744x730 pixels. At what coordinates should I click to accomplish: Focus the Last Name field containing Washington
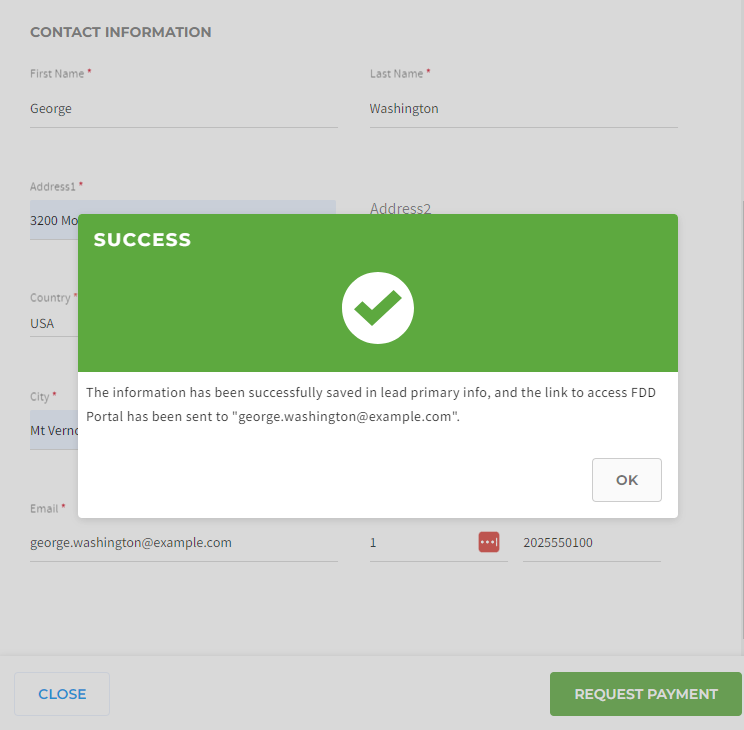(524, 109)
